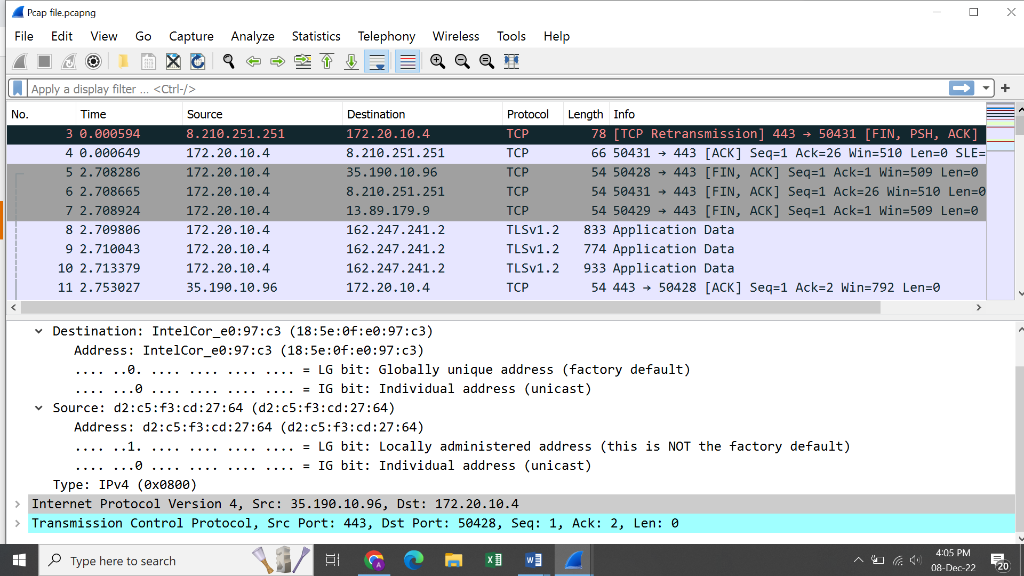Image resolution: width=1024 pixels, height=576 pixels.
Task: Select packet 11 from 35.190.10.96
Action: point(496,287)
